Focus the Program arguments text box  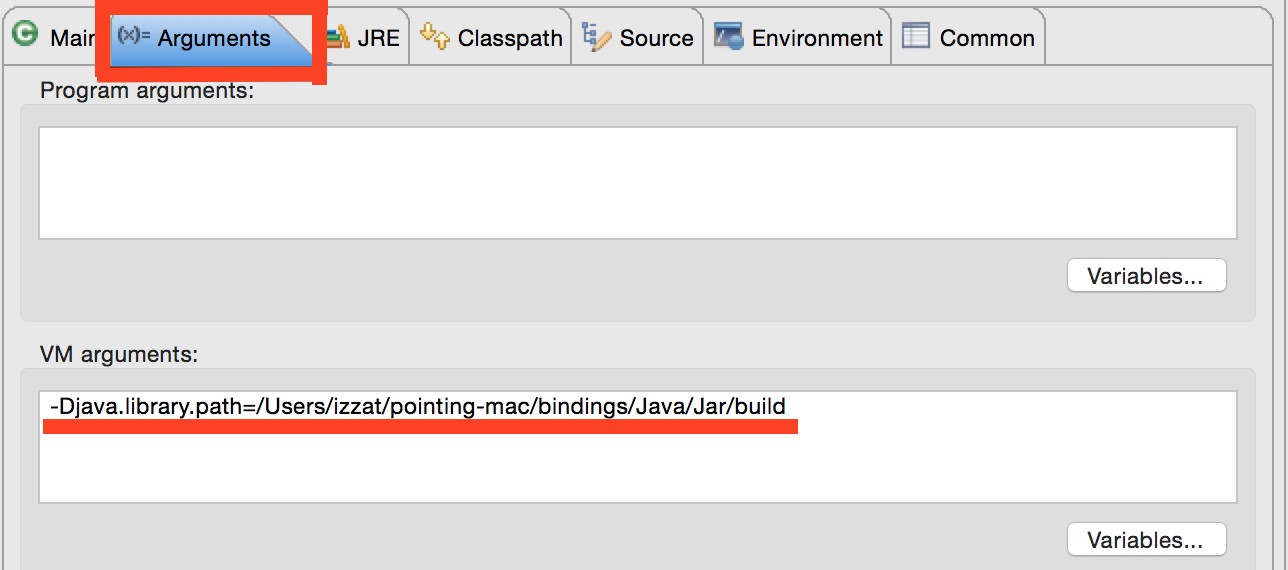638,183
